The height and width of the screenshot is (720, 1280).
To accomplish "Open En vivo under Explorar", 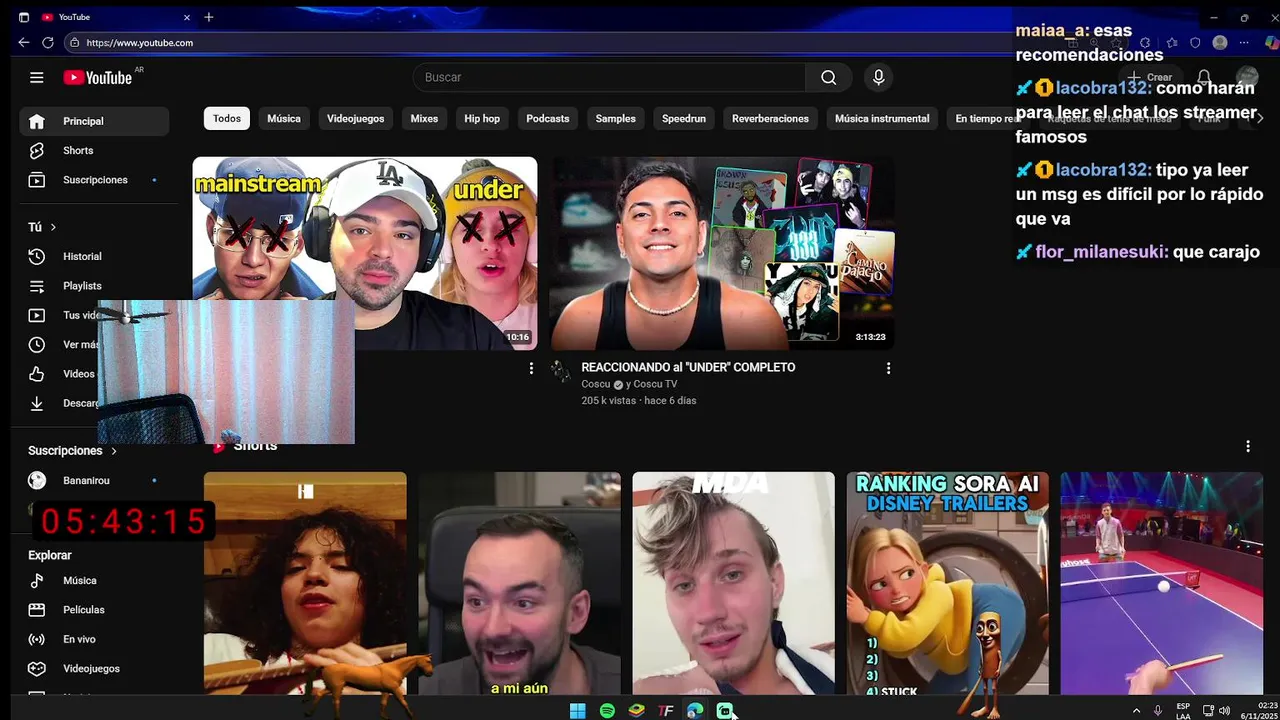I will [94, 639].
